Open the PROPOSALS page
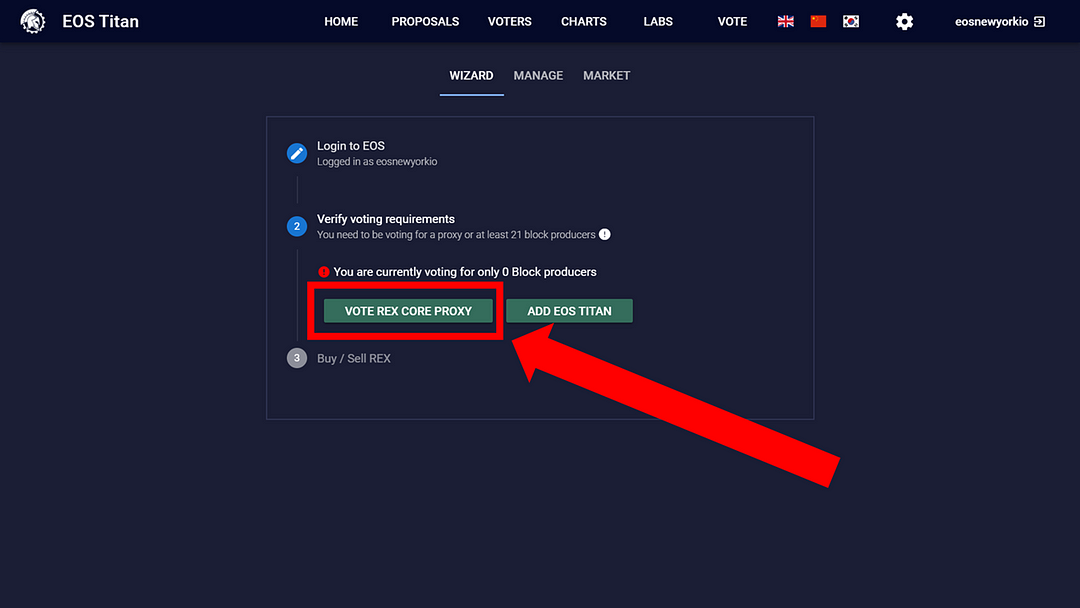The height and width of the screenshot is (608, 1080). pyautogui.click(x=425, y=21)
